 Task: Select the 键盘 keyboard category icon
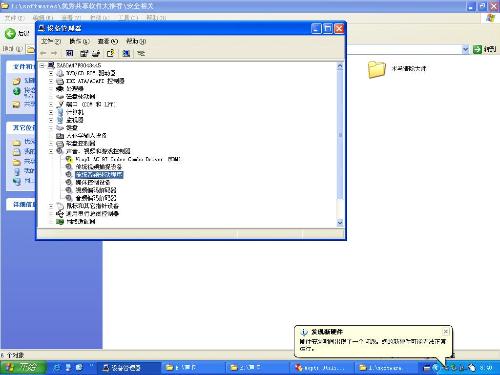coord(60,128)
